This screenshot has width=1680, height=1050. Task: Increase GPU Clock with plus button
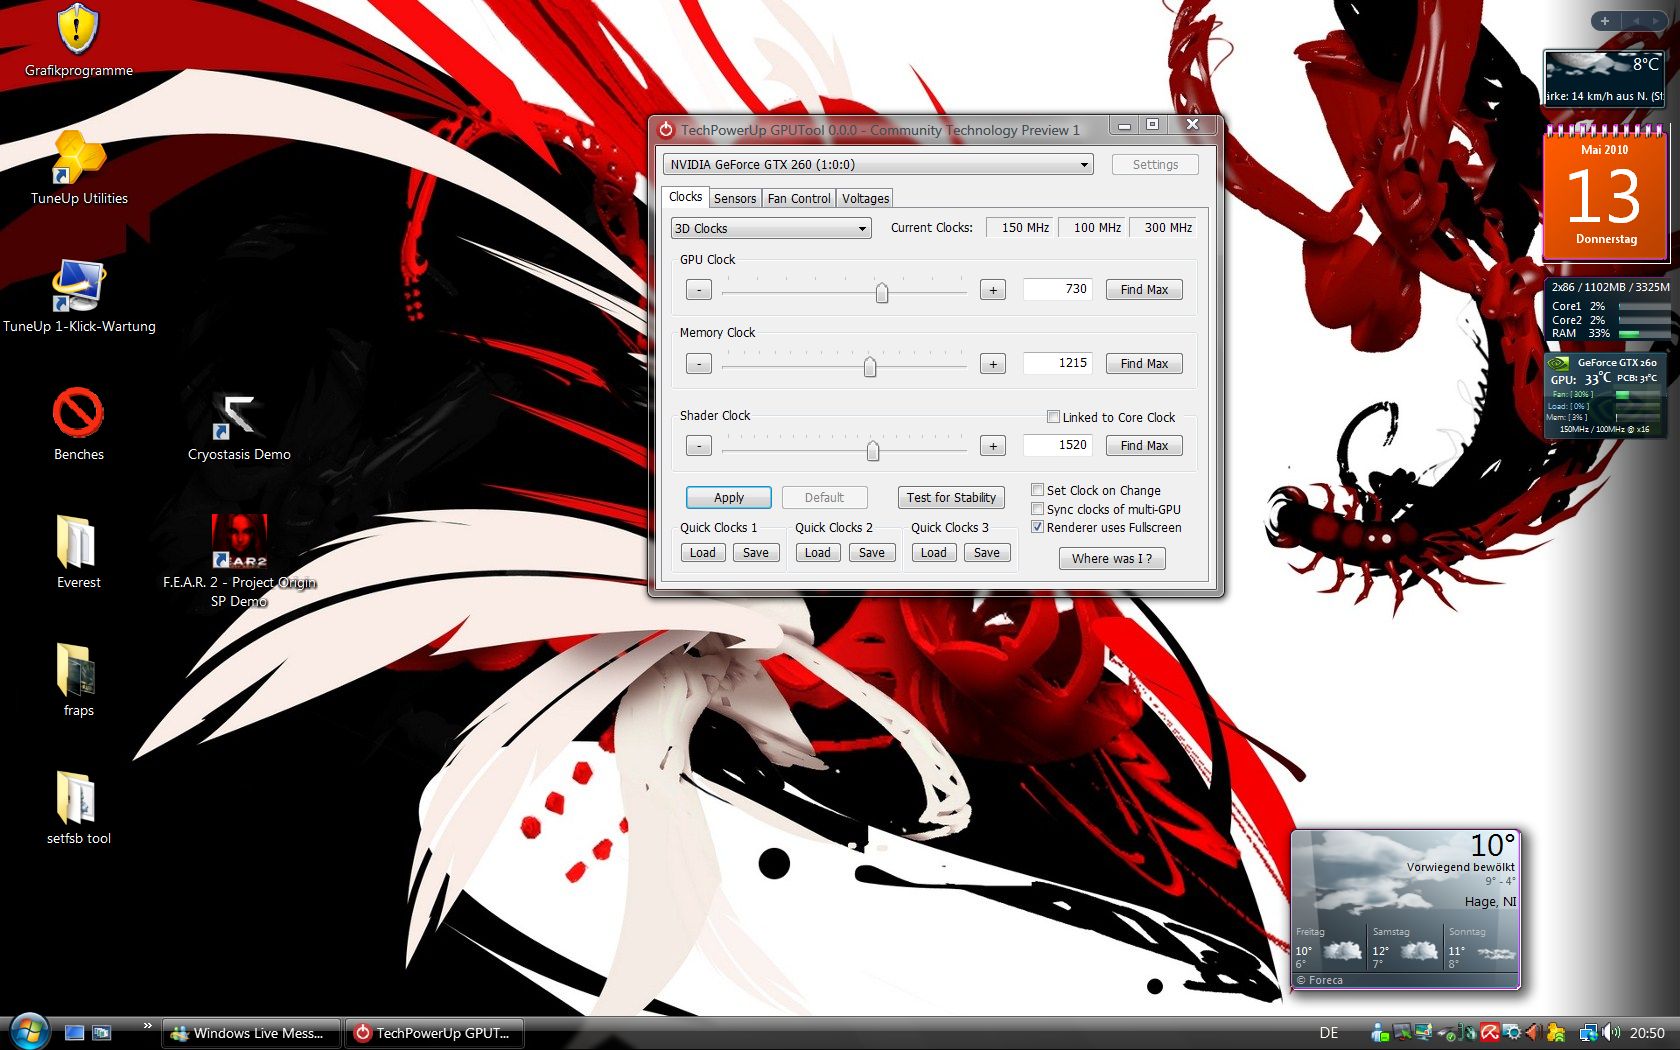click(x=993, y=290)
